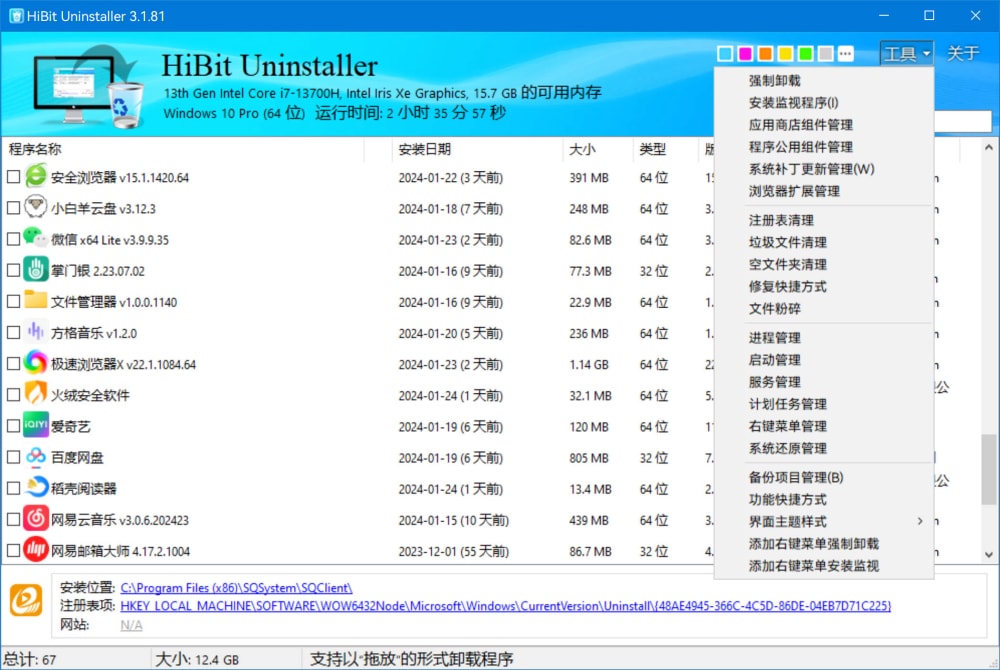1000x670 pixels.
Task: Click the scroll up arrow of program list
Action: tap(989, 147)
